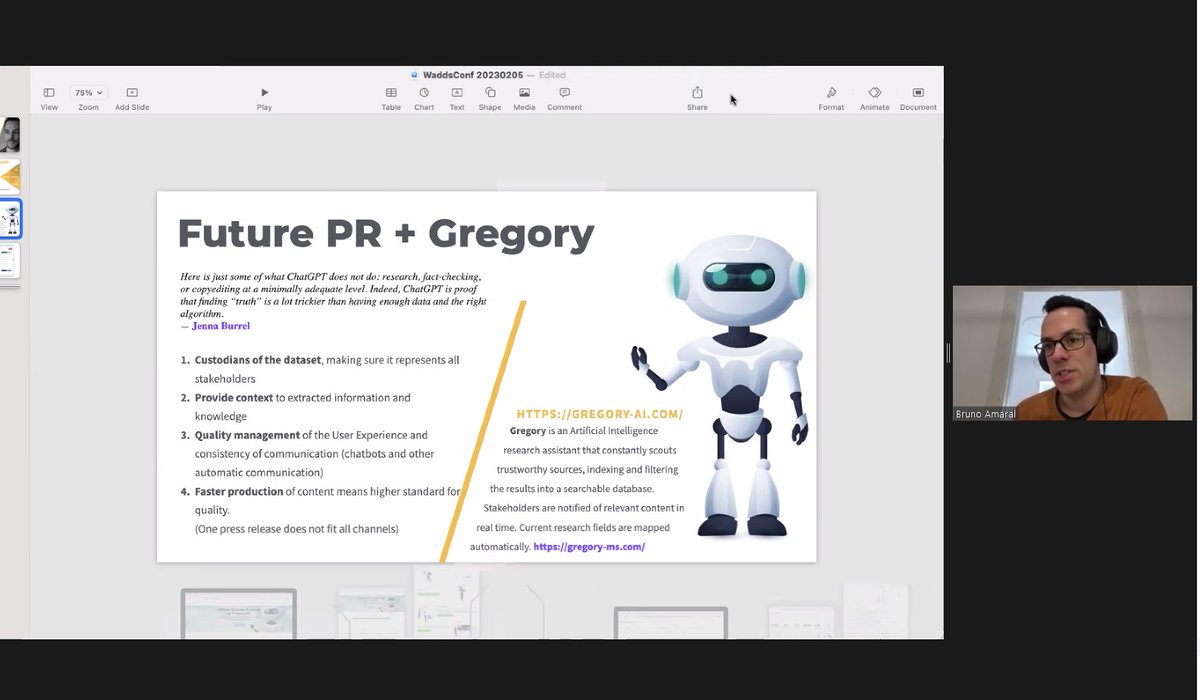Viewport: 1200px width, 700px height.
Task: Insert a Chart
Action: pyautogui.click(x=424, y=98)
